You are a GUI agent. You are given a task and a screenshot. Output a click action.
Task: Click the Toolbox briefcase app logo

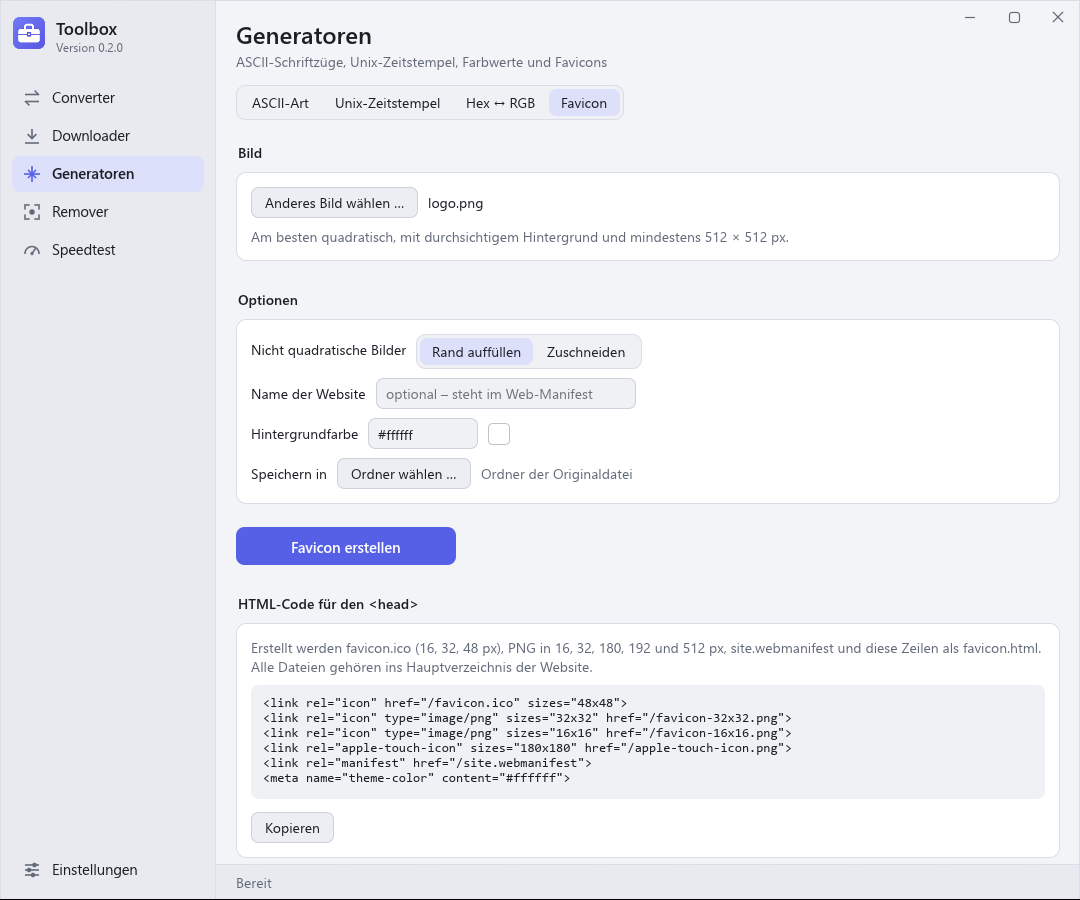pyautogui.click(x=29, y=33)
